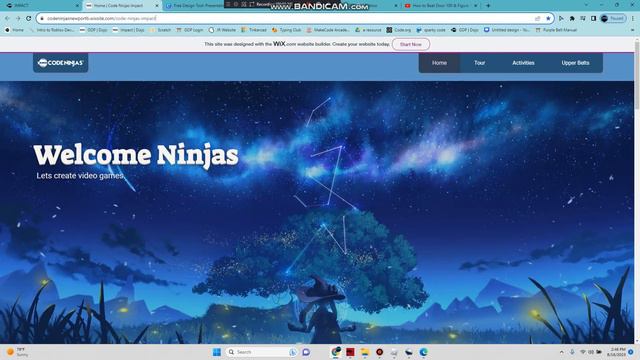Go to the Activities page
Viewport: 640px width, 360px height.
point(523,63)
